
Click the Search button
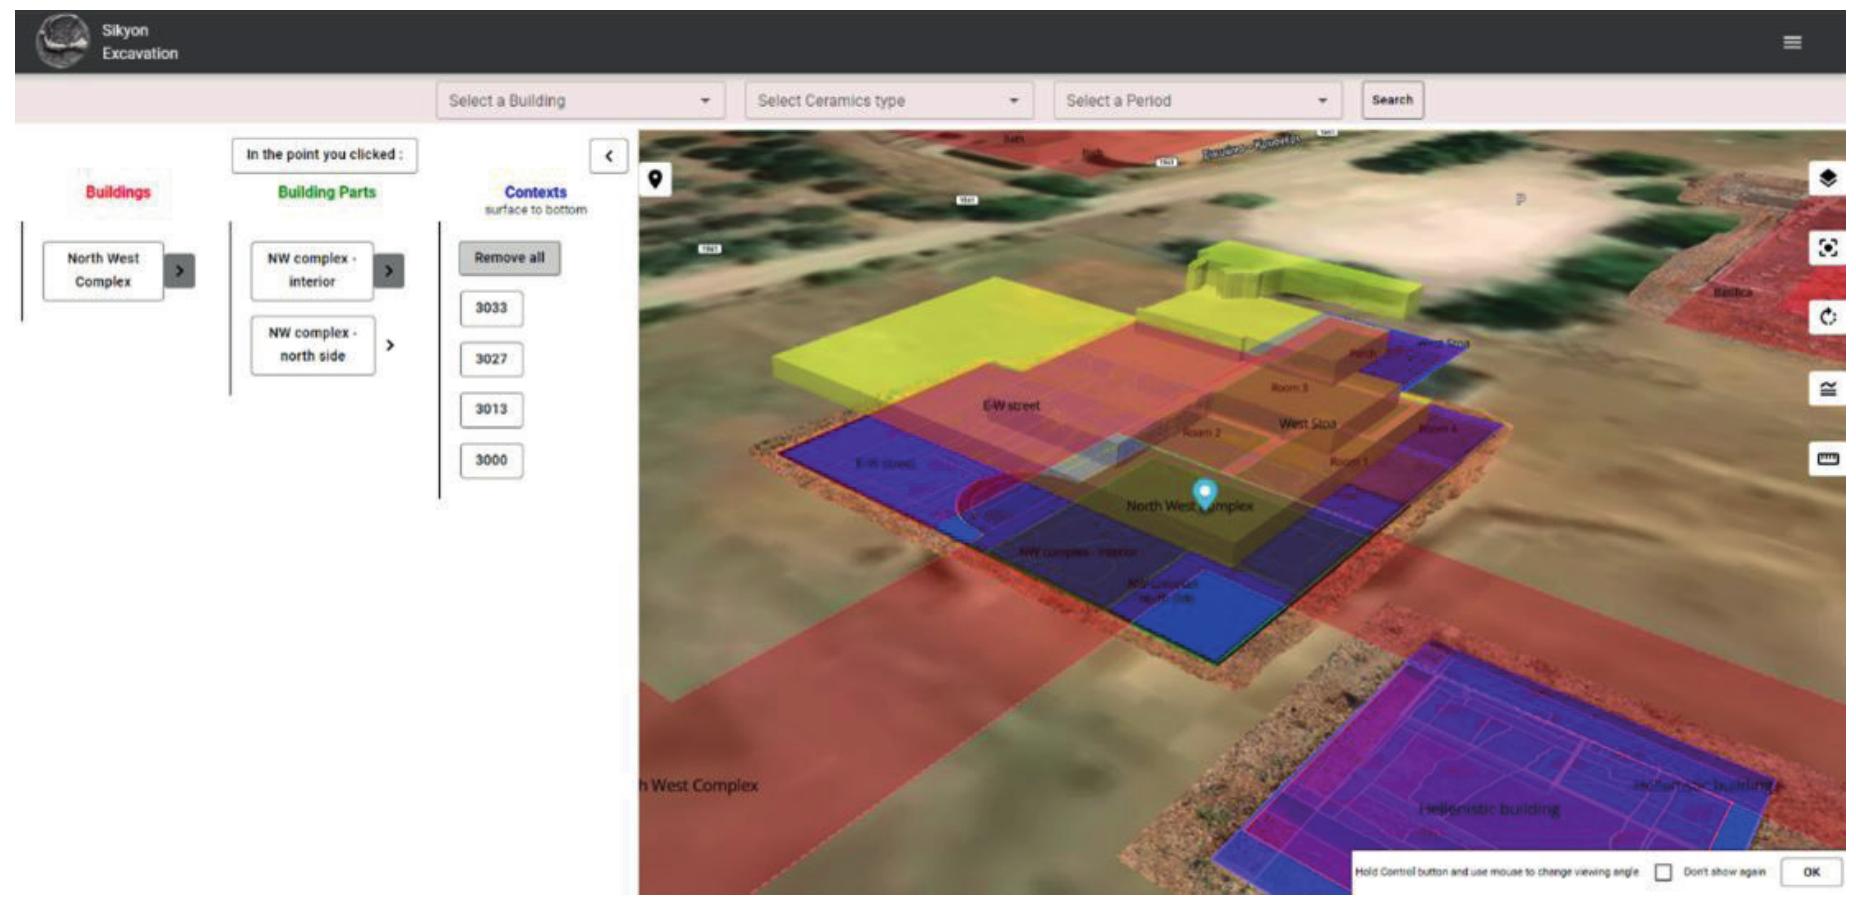1392,100
